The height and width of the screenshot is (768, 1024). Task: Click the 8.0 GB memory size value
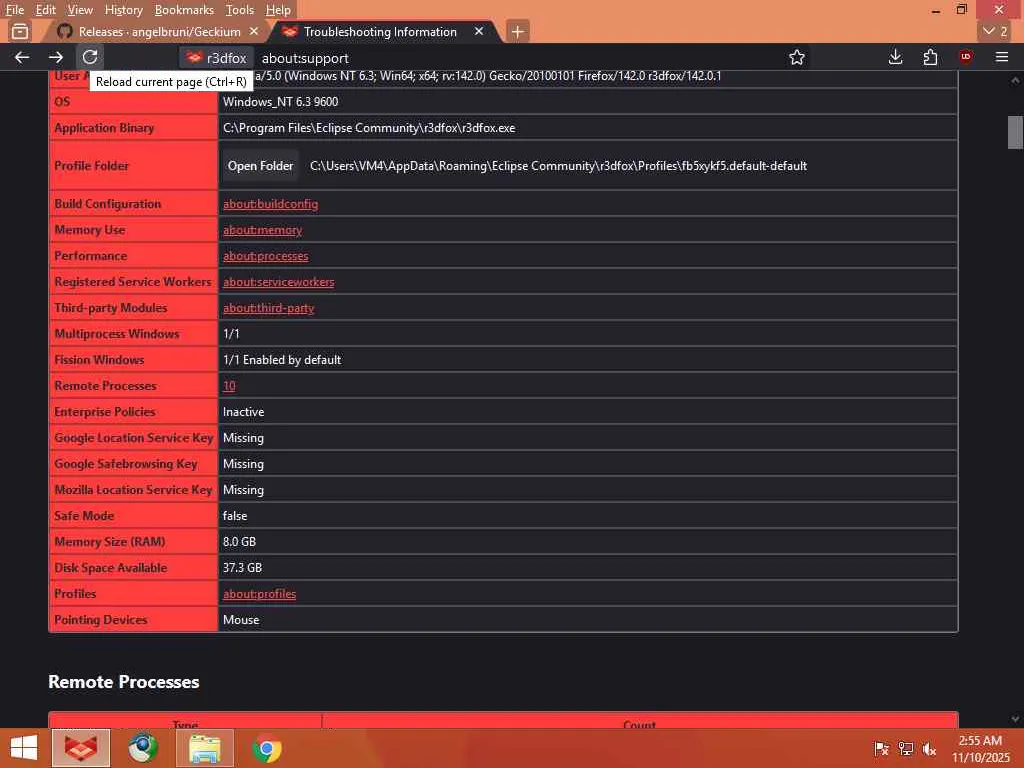(x=239, y=541)
